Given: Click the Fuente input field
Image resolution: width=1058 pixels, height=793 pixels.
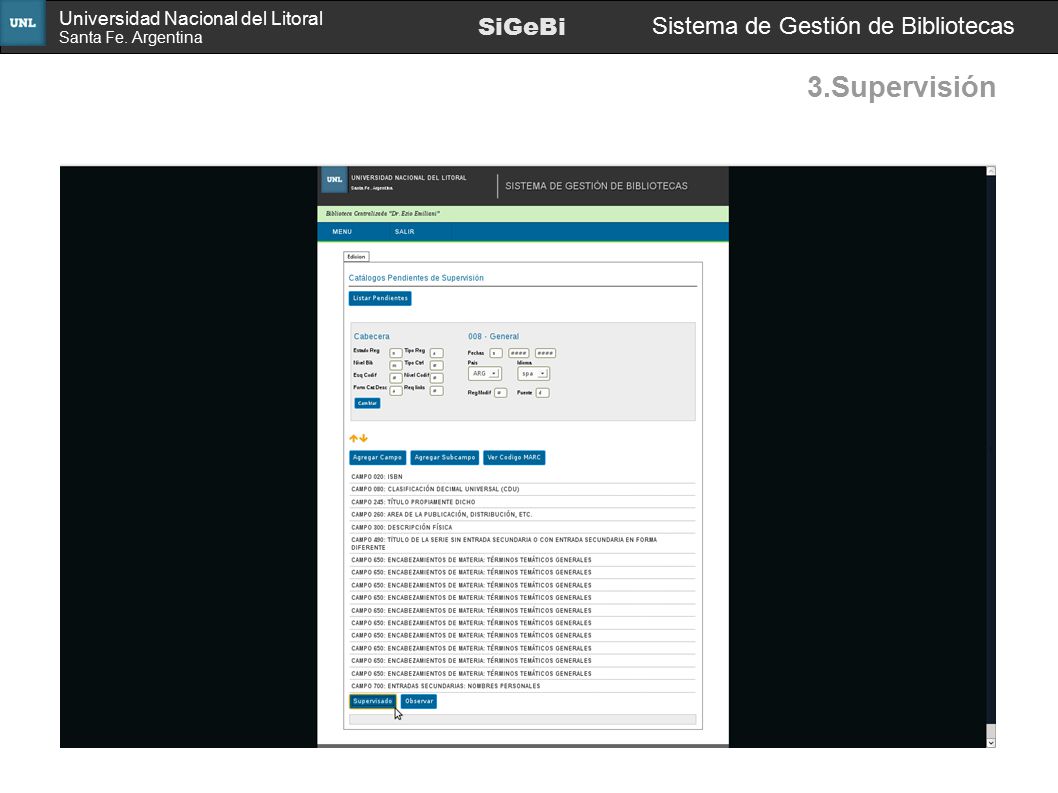Looking at the screenshot, I should point(542,393).
